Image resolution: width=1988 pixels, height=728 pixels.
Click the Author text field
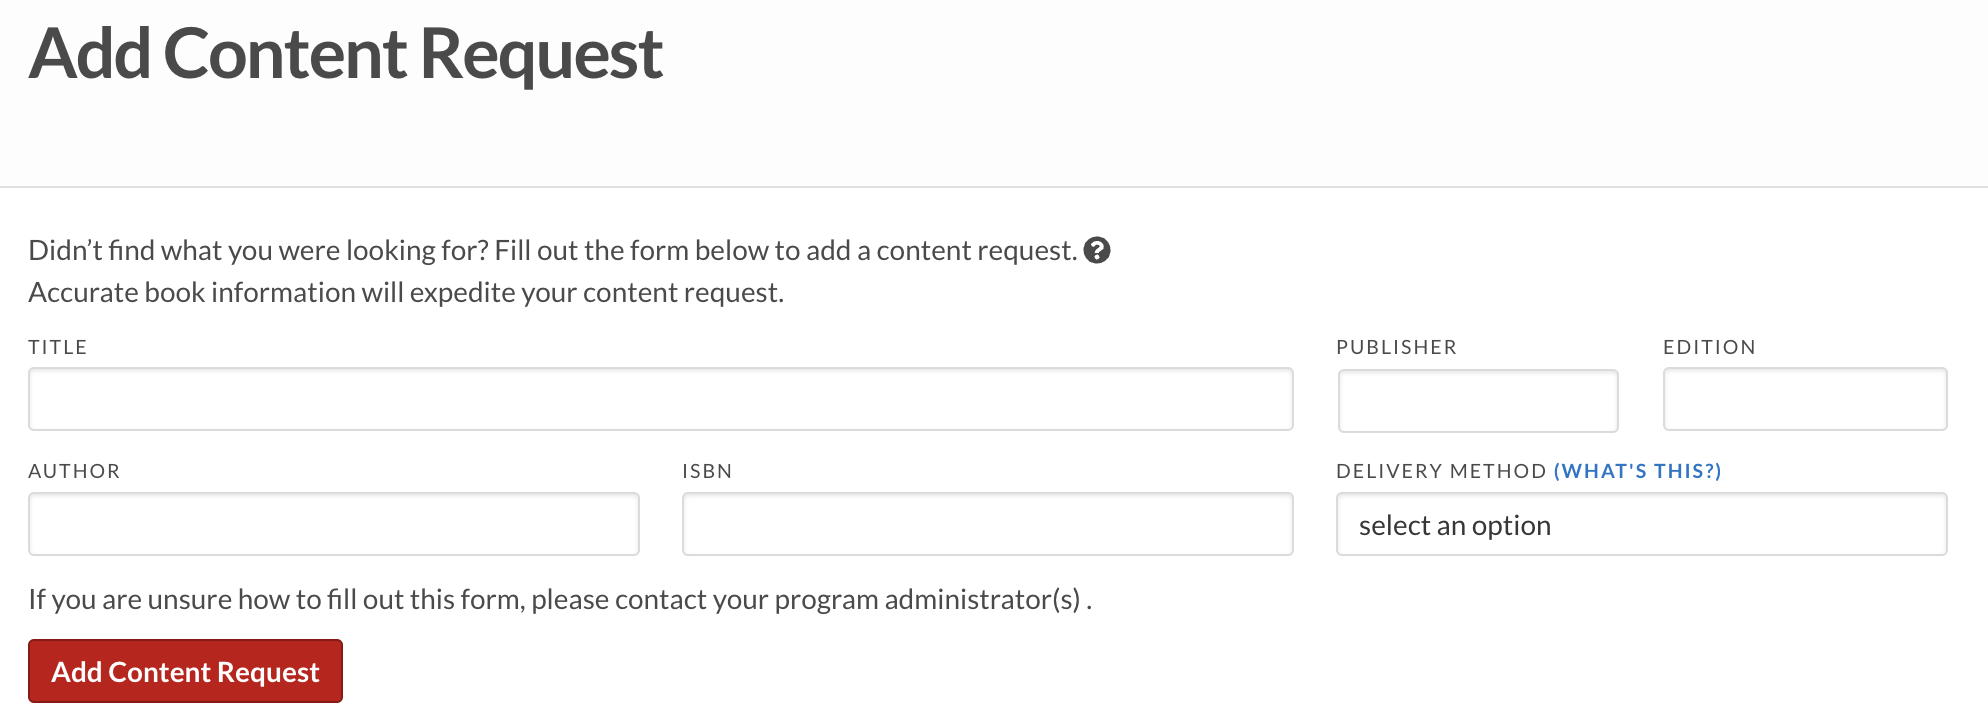pos(334,524)
